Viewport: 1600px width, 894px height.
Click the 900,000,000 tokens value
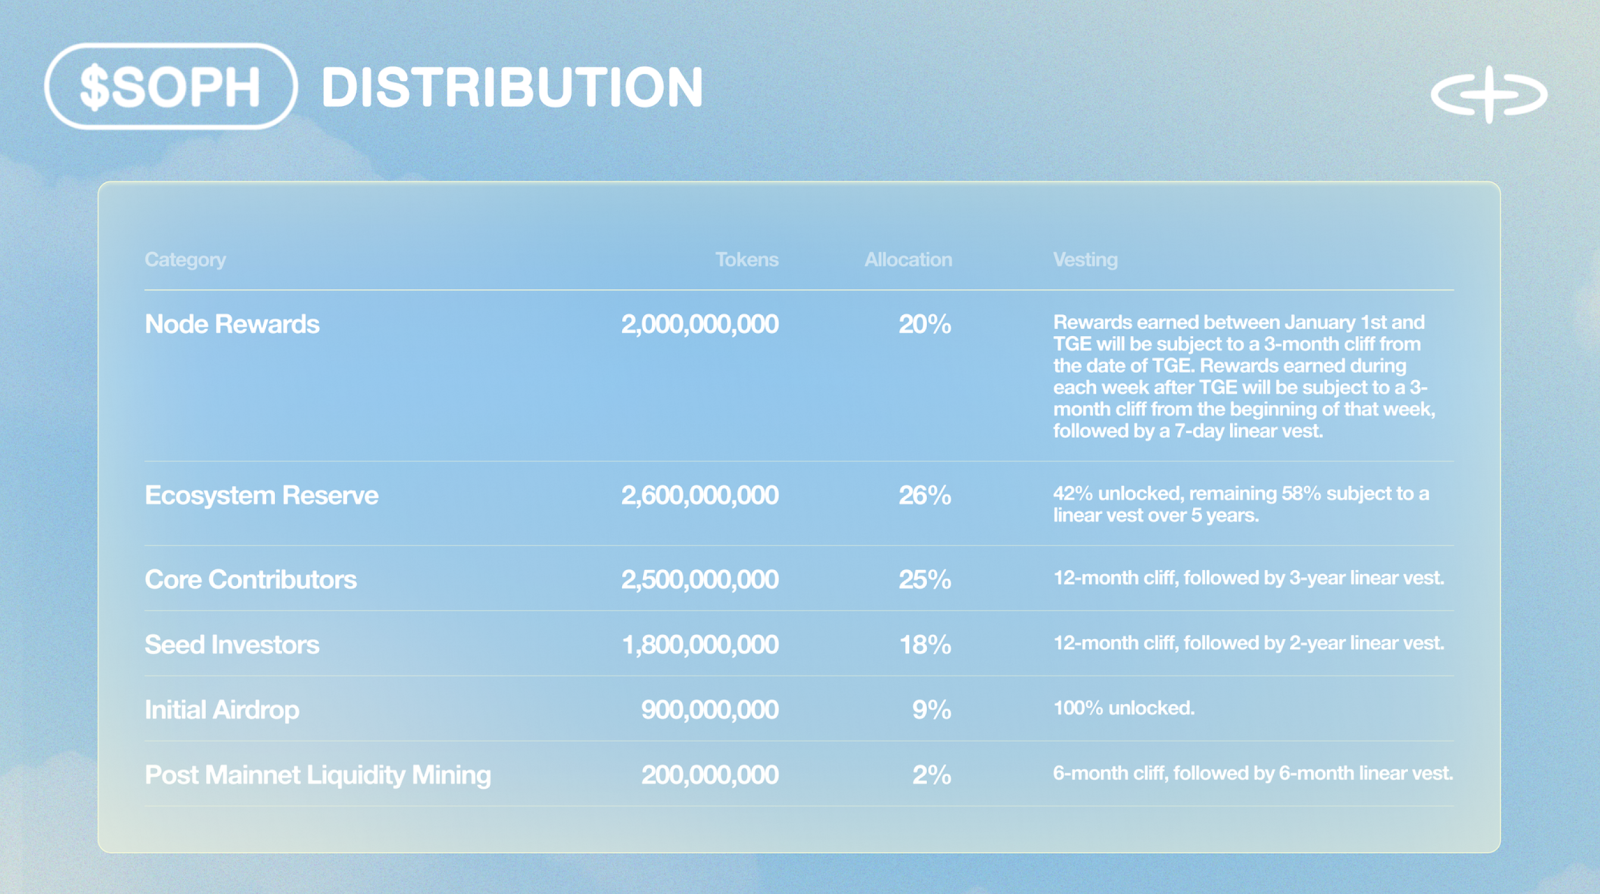pos(709,709)
